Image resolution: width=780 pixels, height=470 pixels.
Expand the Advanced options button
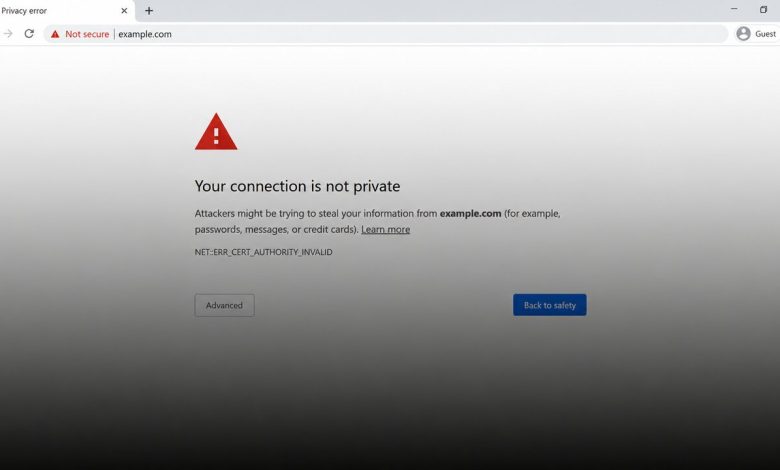pos(224,305)
